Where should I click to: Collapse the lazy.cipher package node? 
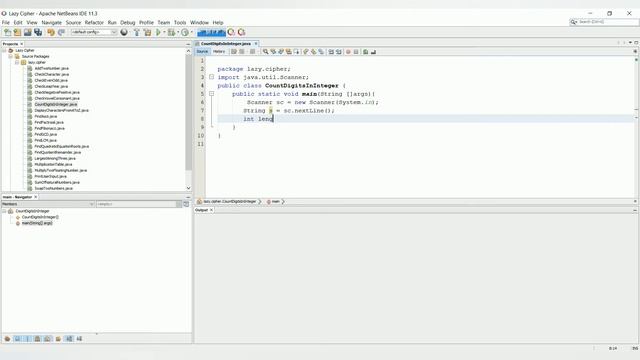tap(17, 62)
